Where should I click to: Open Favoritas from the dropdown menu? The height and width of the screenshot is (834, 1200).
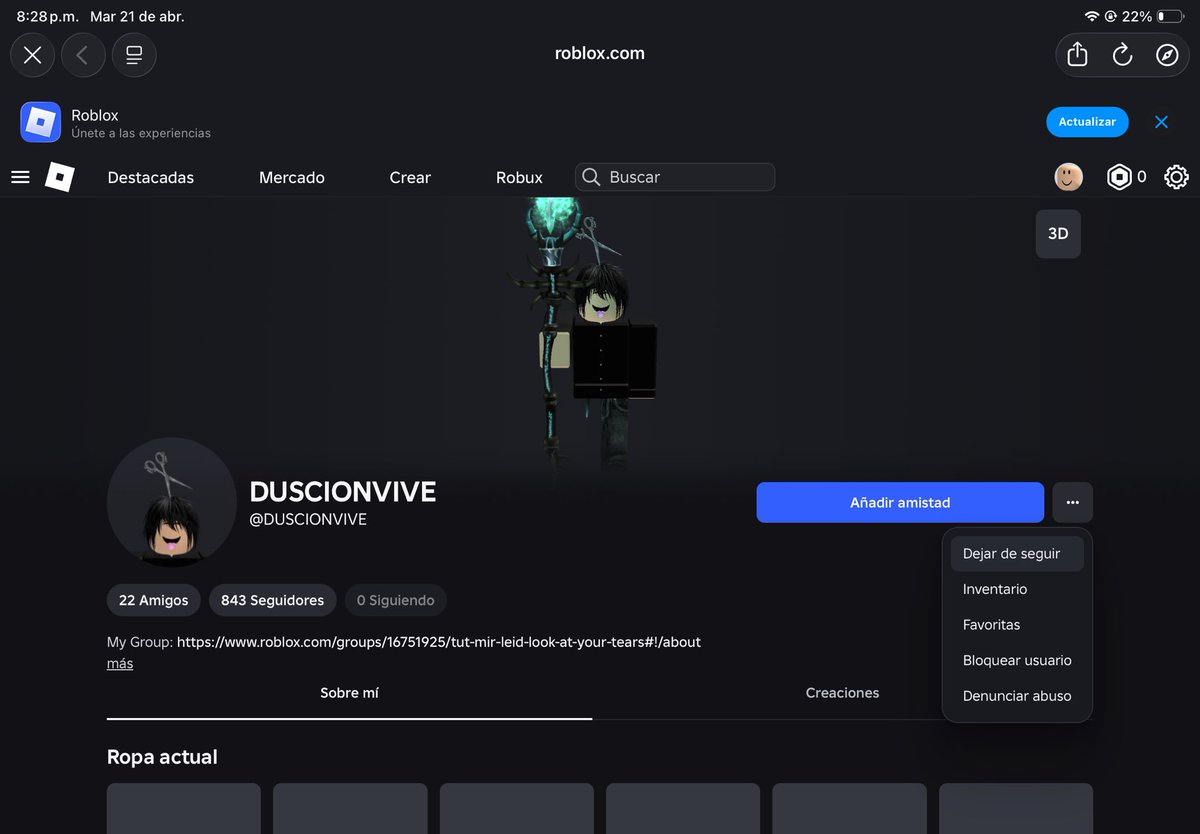[1017, 624]
